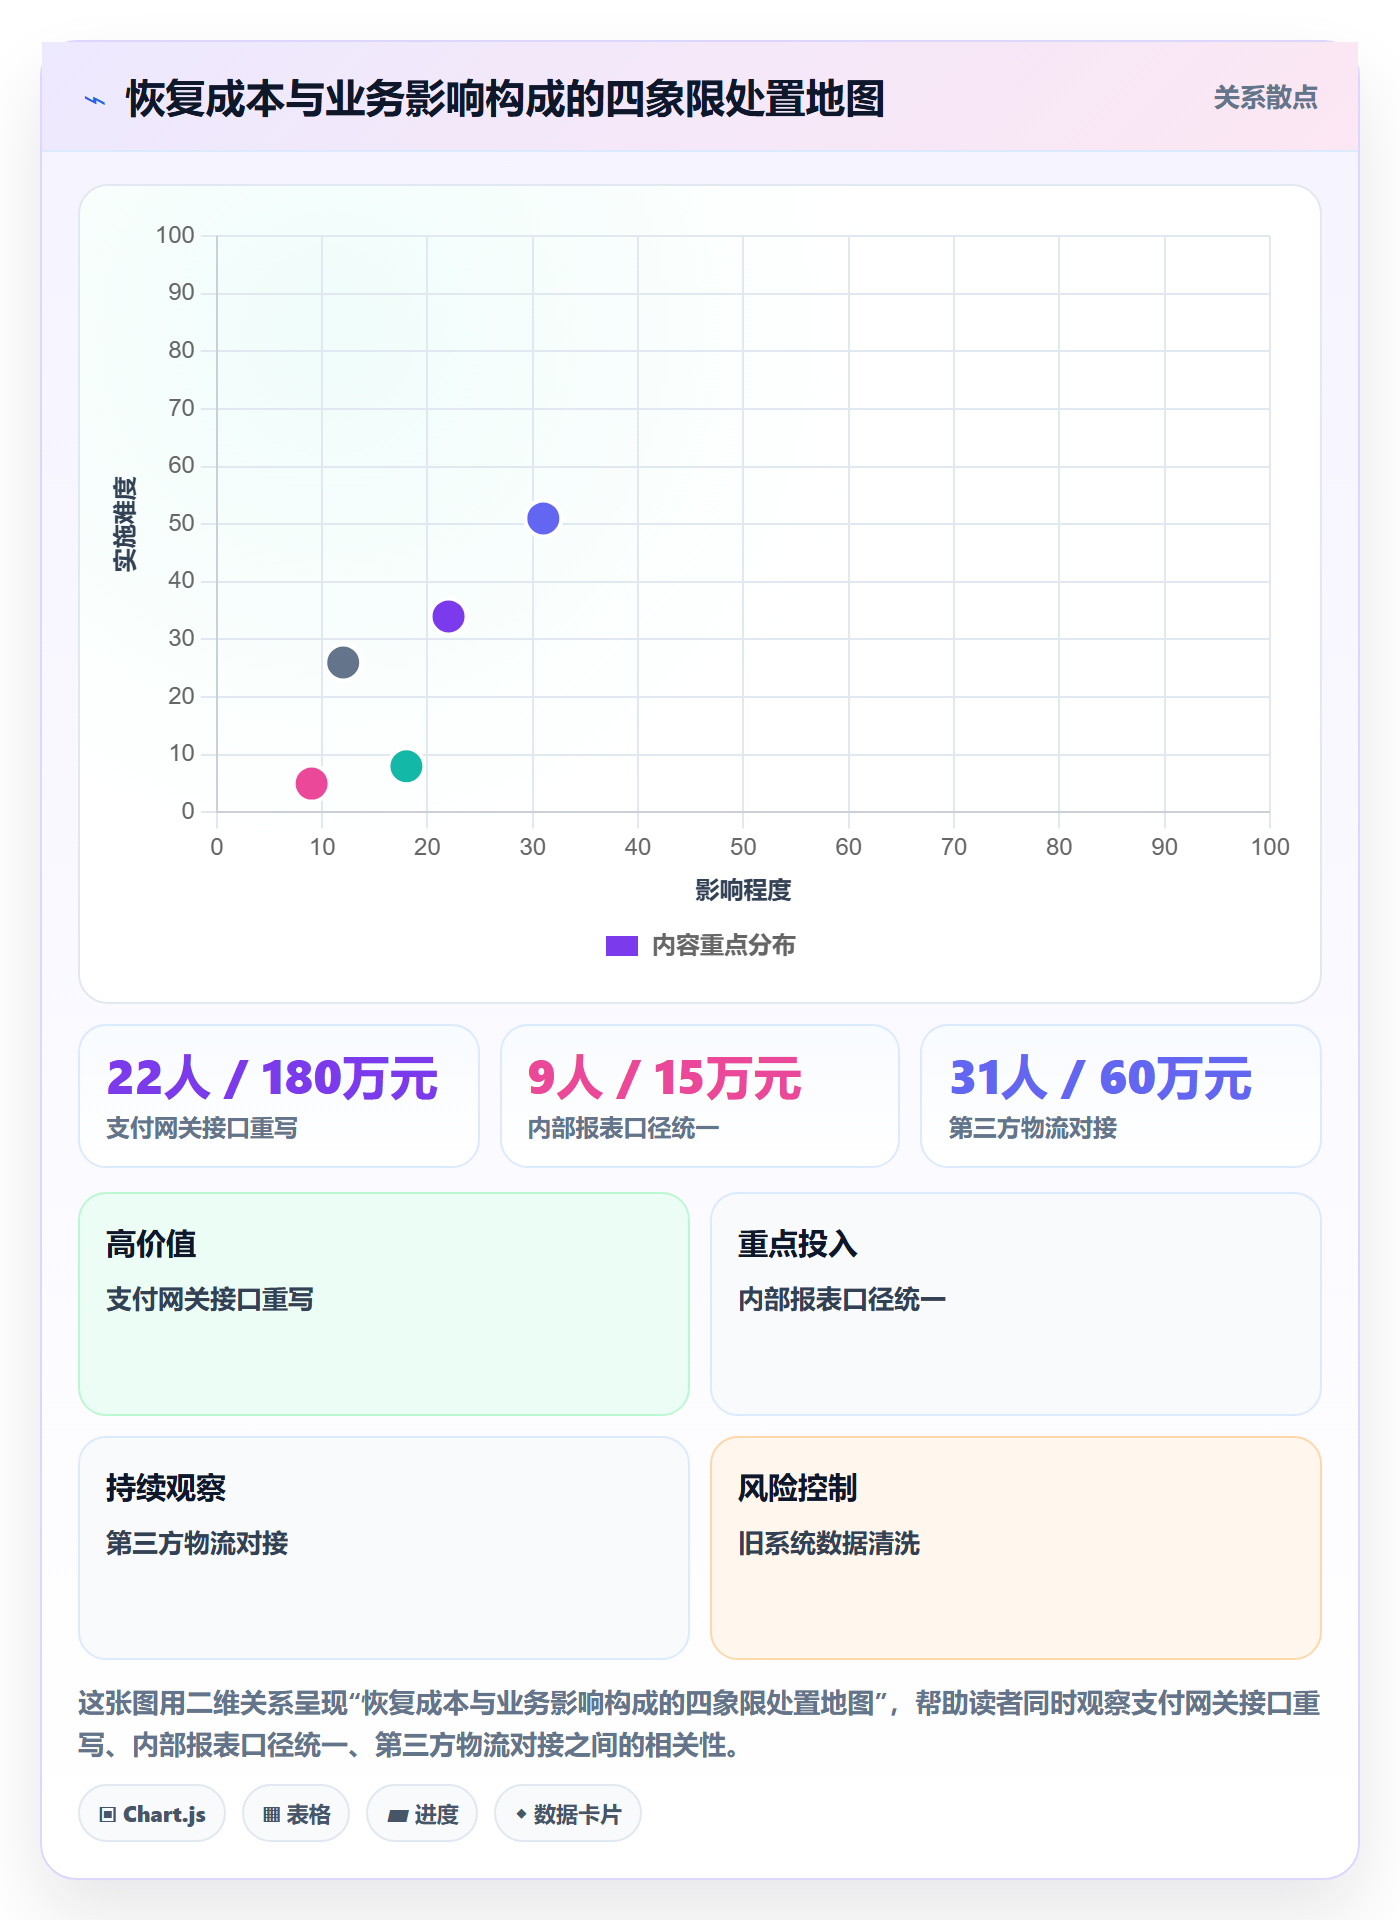Click 第三方物流对接 label under the 31人 card

pyautogui.click(x=1032, y=1128)
